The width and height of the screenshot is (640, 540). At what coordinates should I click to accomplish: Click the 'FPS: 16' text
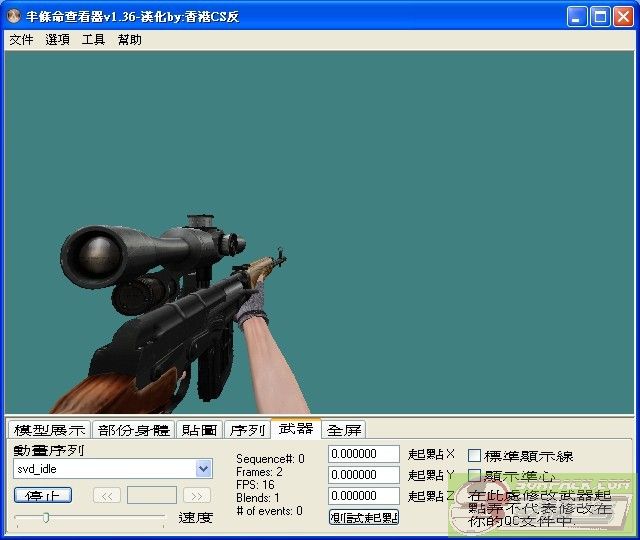255,485
